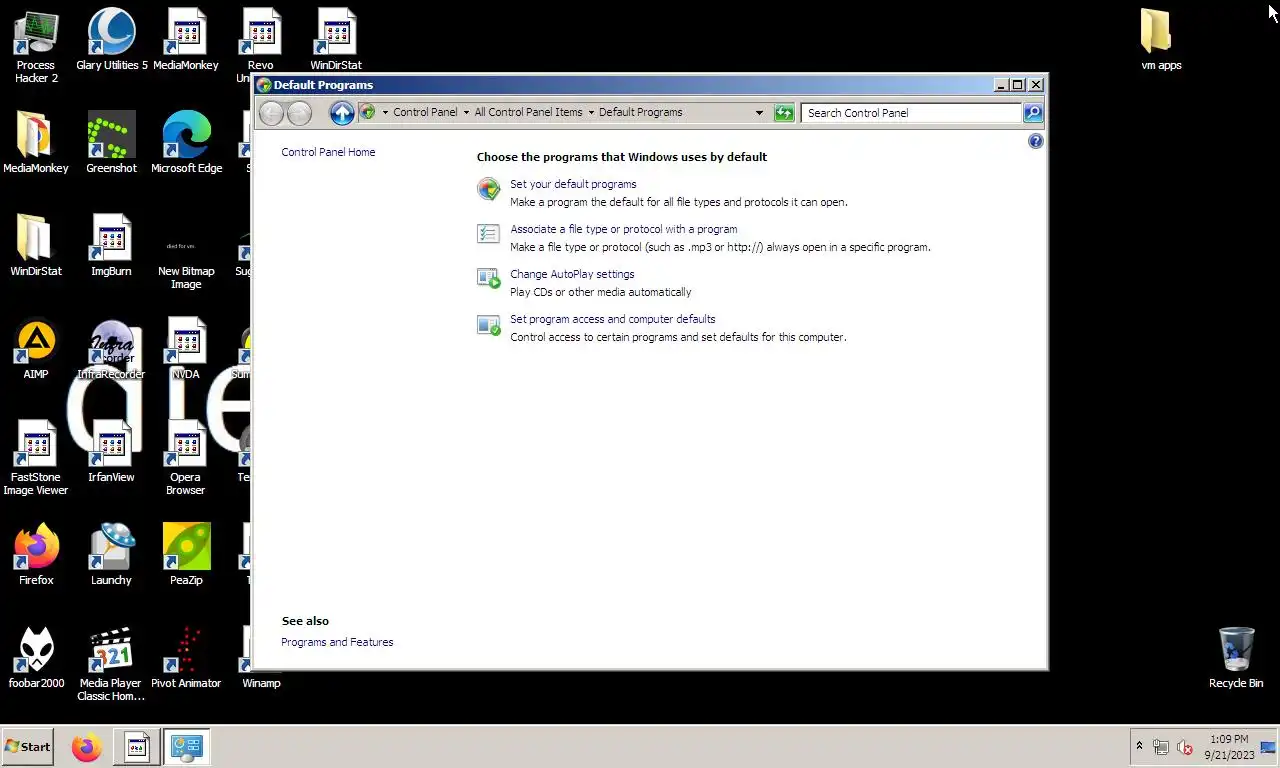The image size is (1280, 768).
Task: Select Greenshot desktop icon
Action: pos(111,143)
